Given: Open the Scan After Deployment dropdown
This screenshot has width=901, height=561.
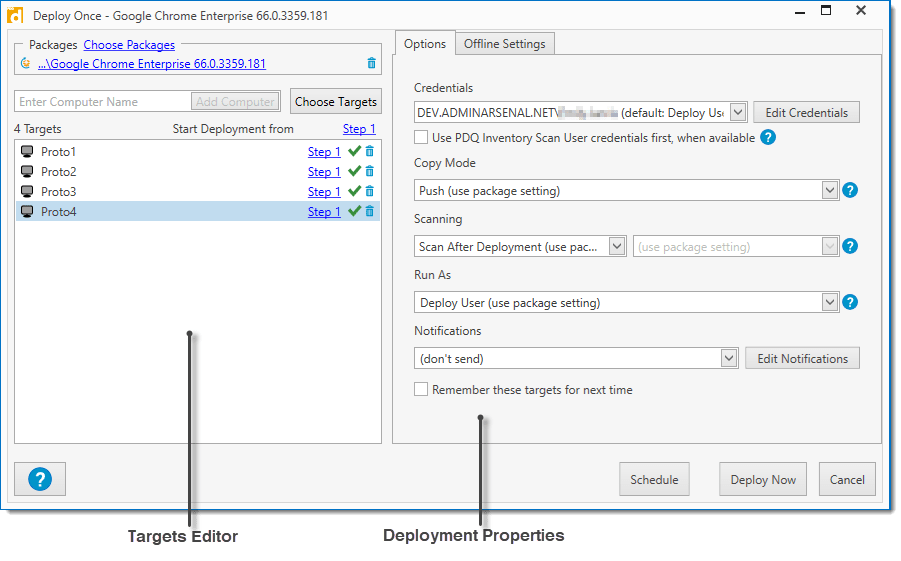Looking at the screenshot, I should point(617,246).
